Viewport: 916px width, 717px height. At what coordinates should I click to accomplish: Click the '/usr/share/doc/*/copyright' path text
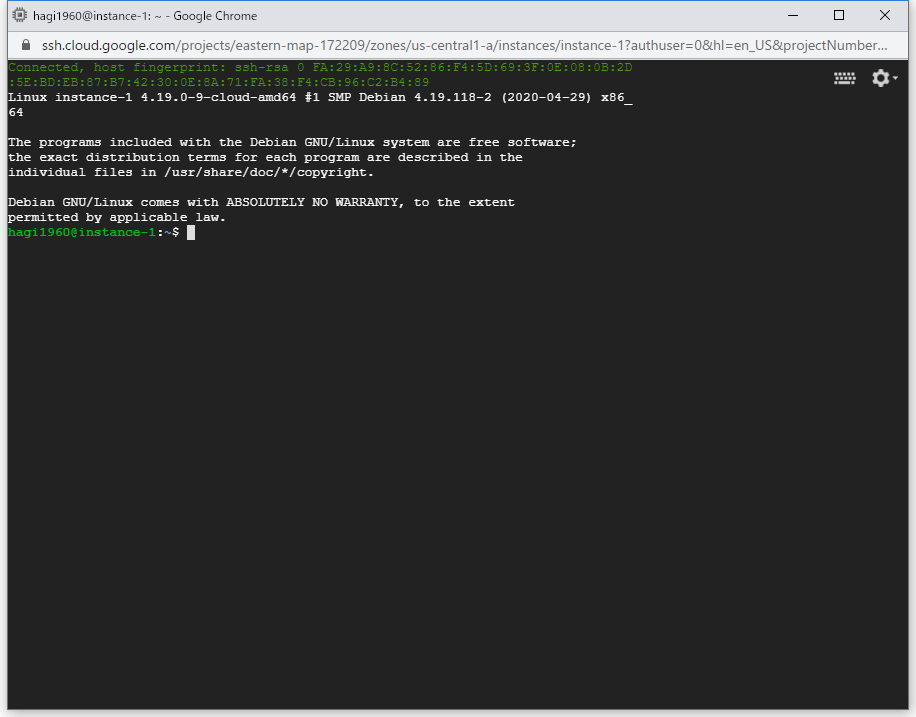(265, 172)
